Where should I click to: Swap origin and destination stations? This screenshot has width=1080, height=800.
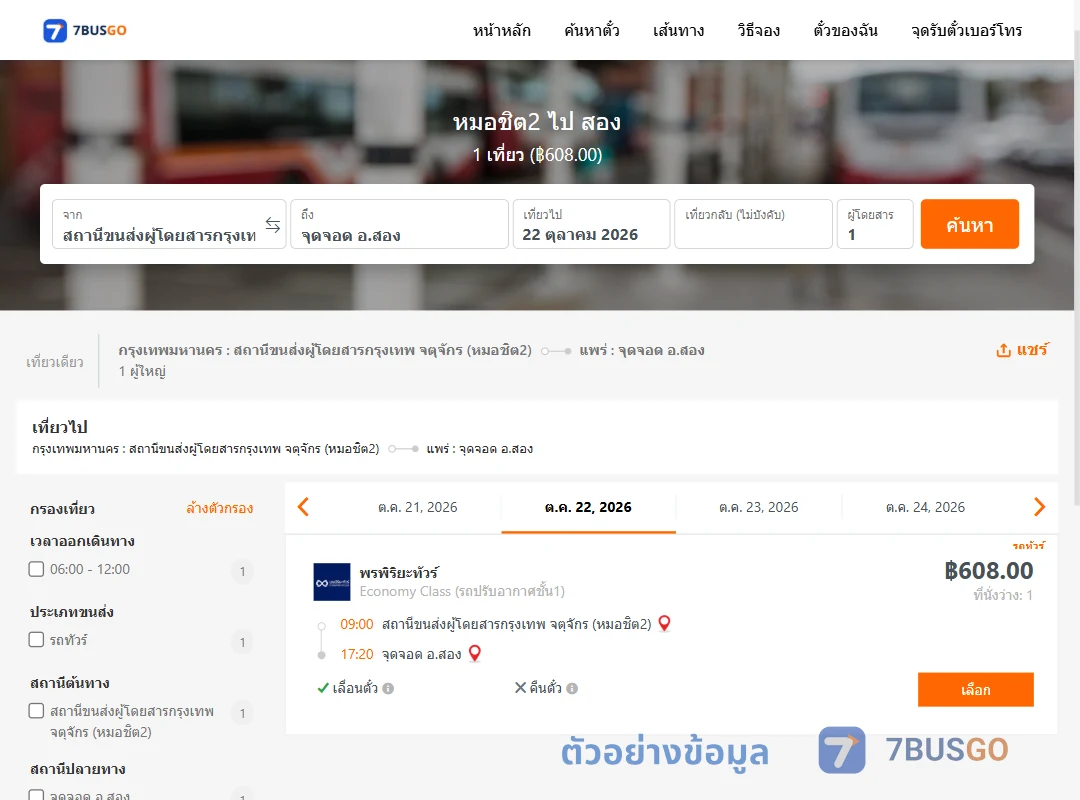[x=273, y=225]
